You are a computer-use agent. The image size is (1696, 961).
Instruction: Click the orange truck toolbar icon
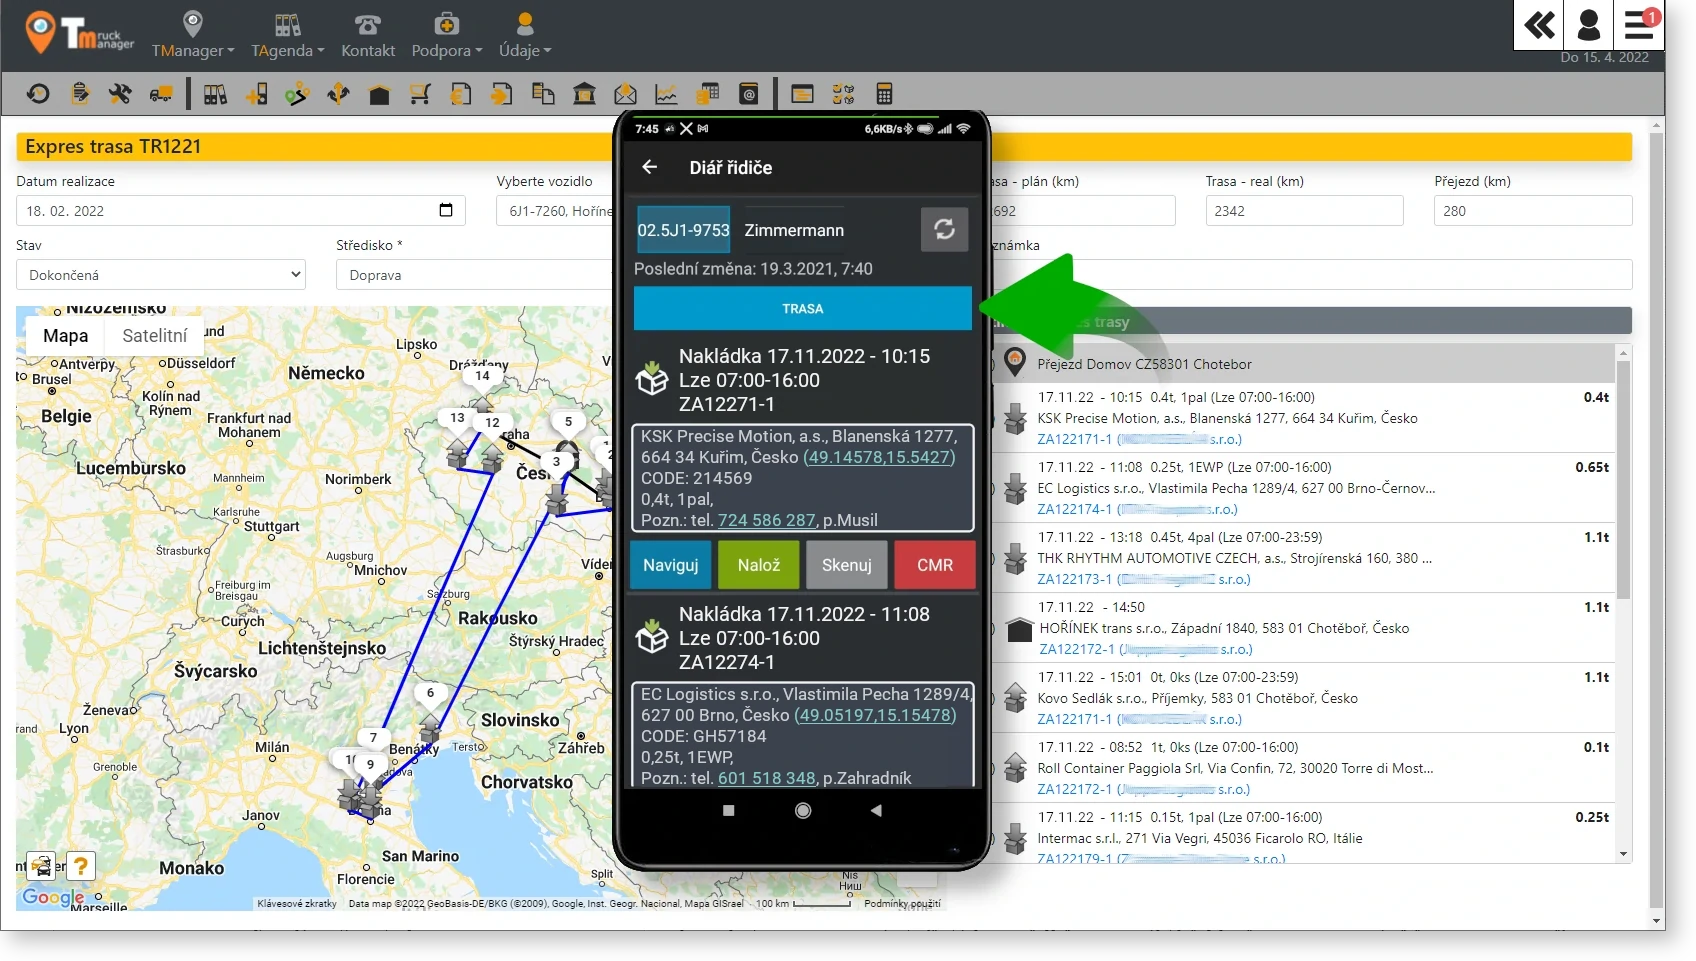click(161, 94)
